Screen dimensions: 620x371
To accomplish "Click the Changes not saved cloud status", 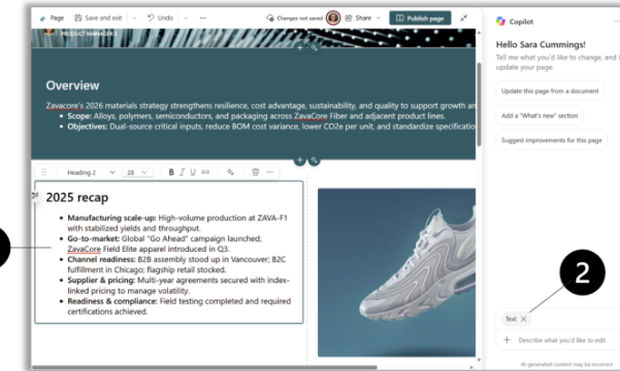I will [295, 18].
